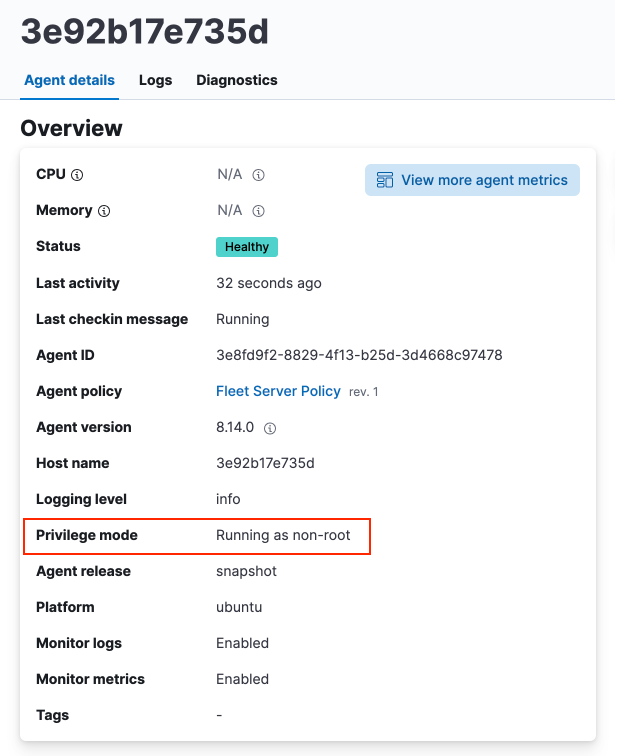Click the Healthy status badge

247,247
